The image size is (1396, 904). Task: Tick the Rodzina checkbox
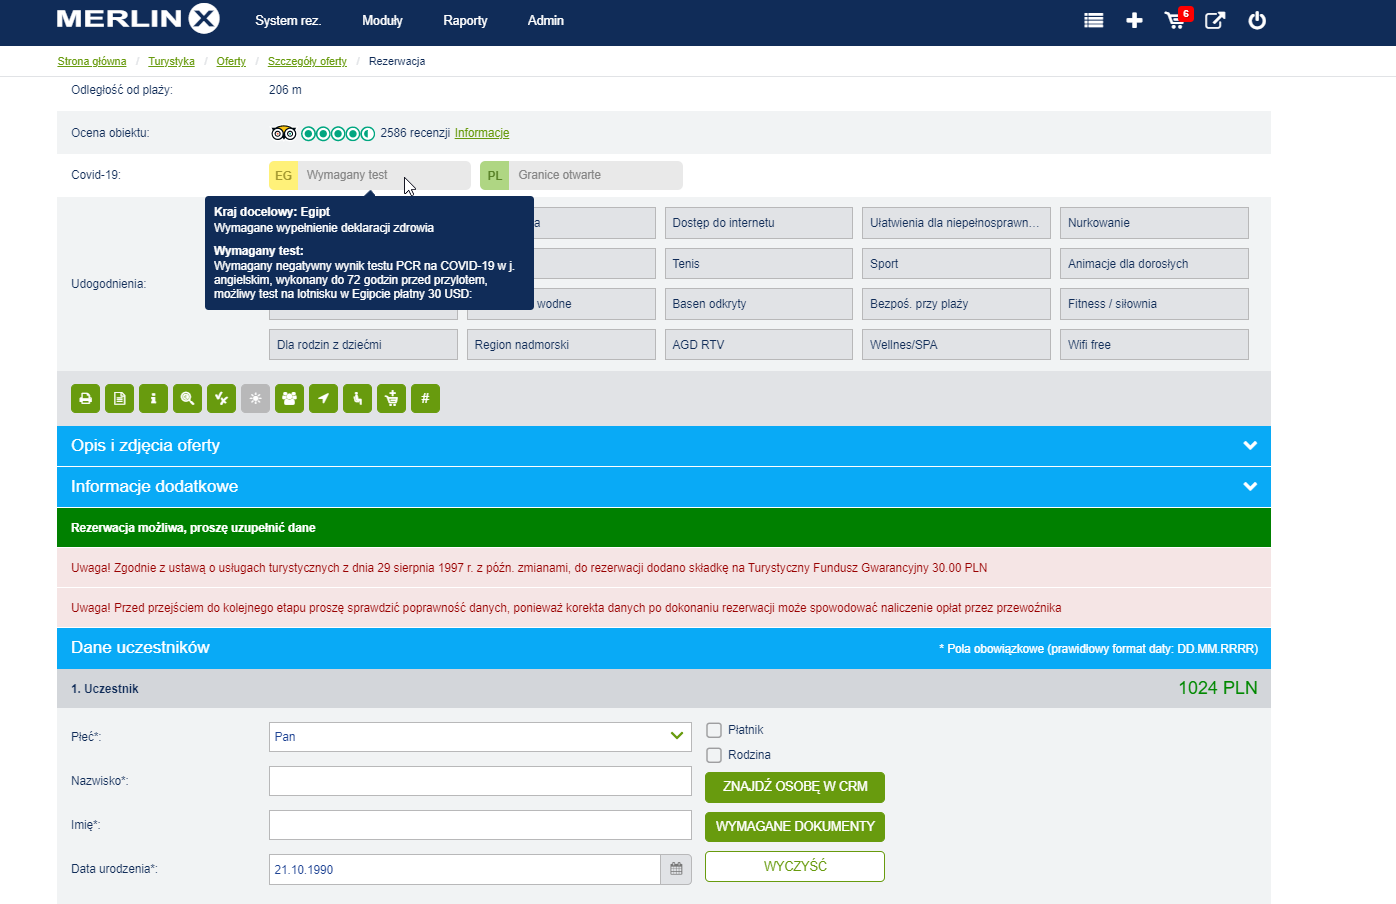(x=714, y=755)
